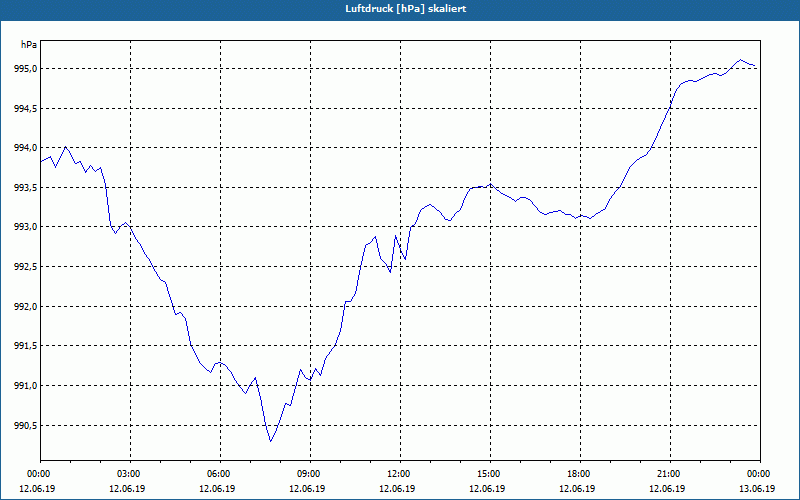800x500 pixels.
Task: Select the 993,5 y-axis value label
Action: [x=26, y=187]
